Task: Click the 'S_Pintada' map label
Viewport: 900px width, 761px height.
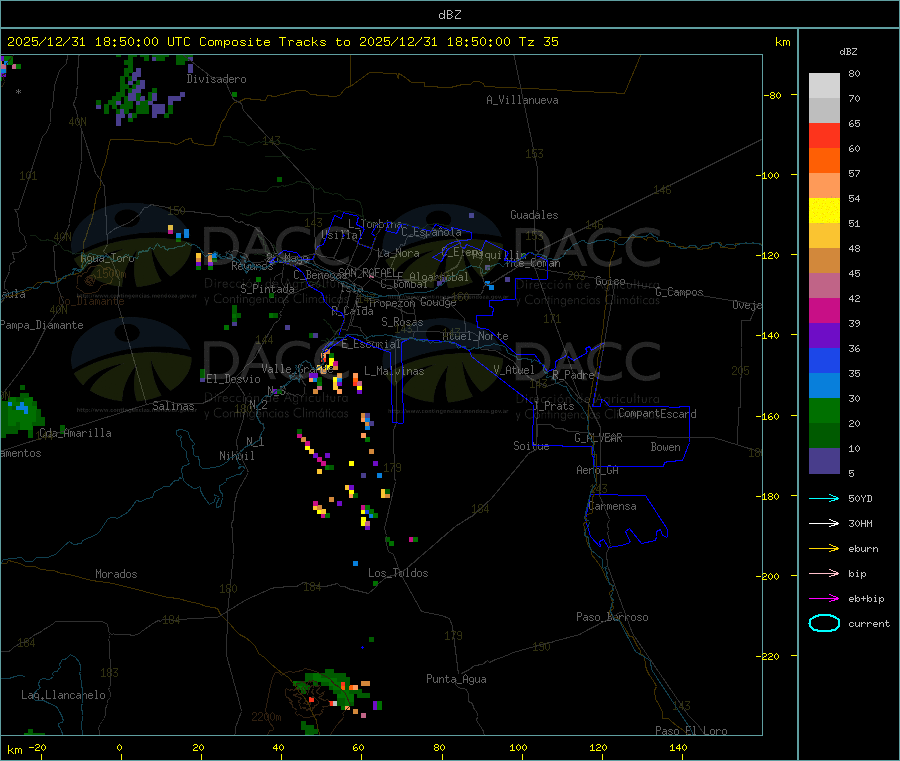Action: click(x=267, y=289)
